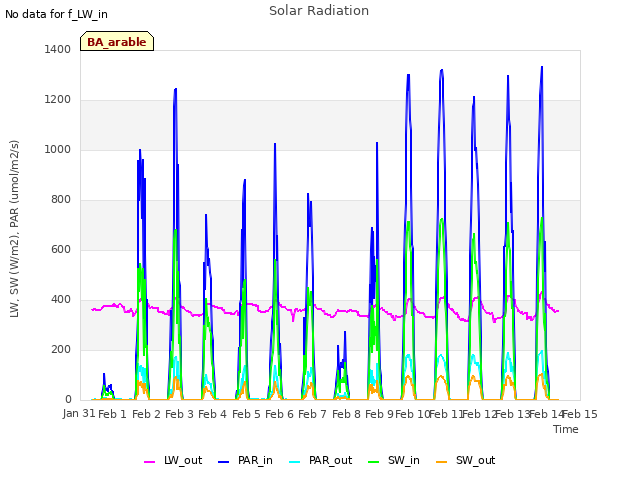Viewport: 640px width, 480px height.
Task: Click the 600 y-axis tick label
Action: 61,249
